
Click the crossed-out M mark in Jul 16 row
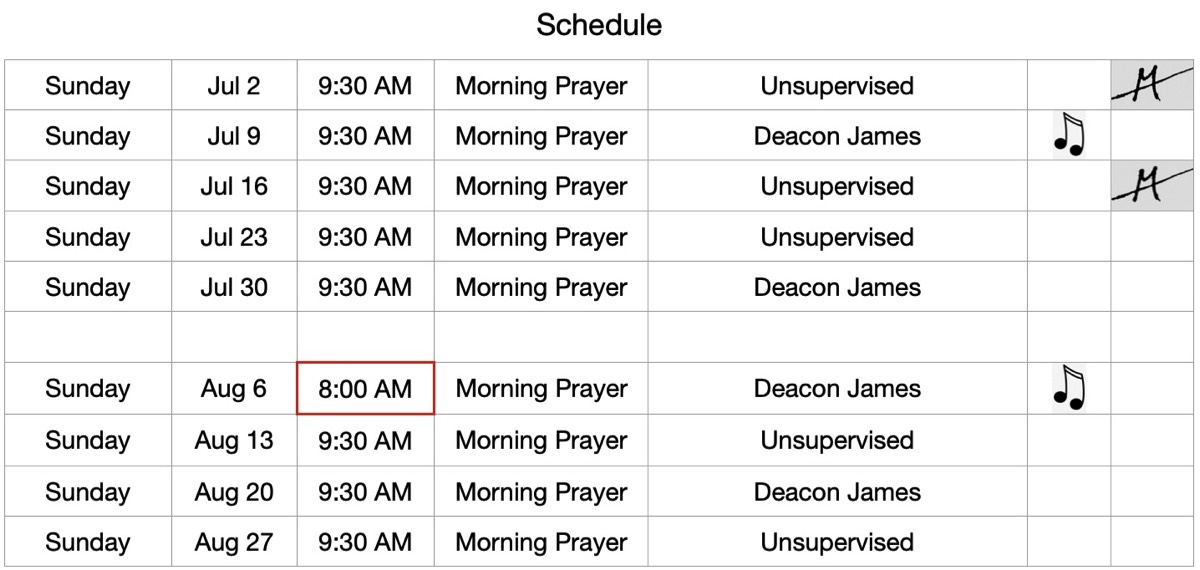click(1153, 186)
